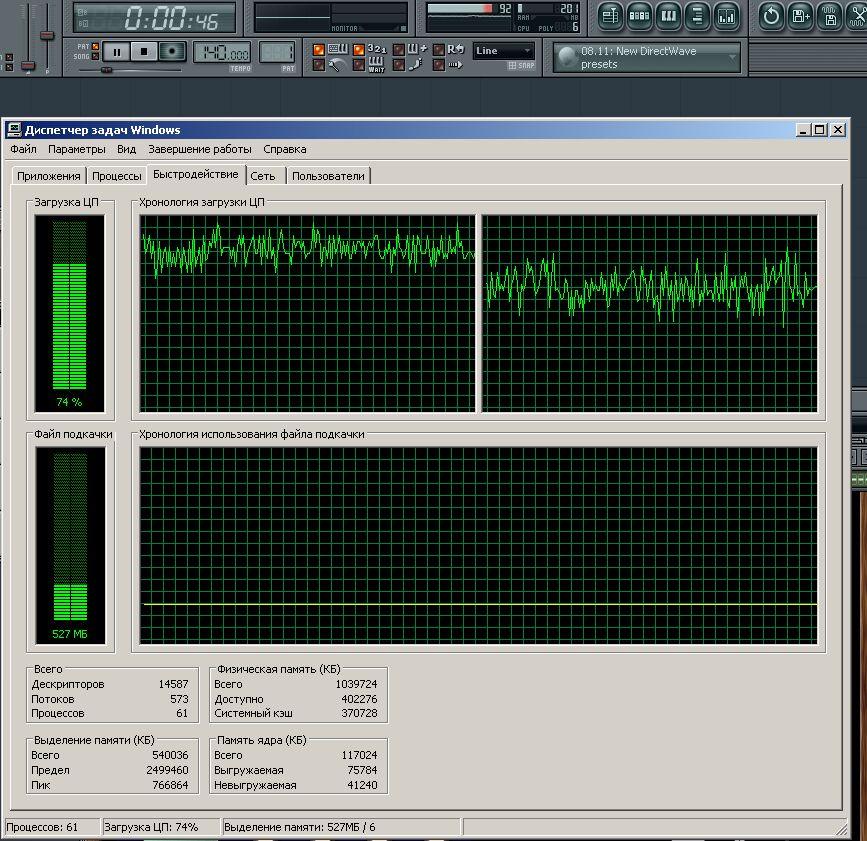Open the playlist window icon

point(611,15)
